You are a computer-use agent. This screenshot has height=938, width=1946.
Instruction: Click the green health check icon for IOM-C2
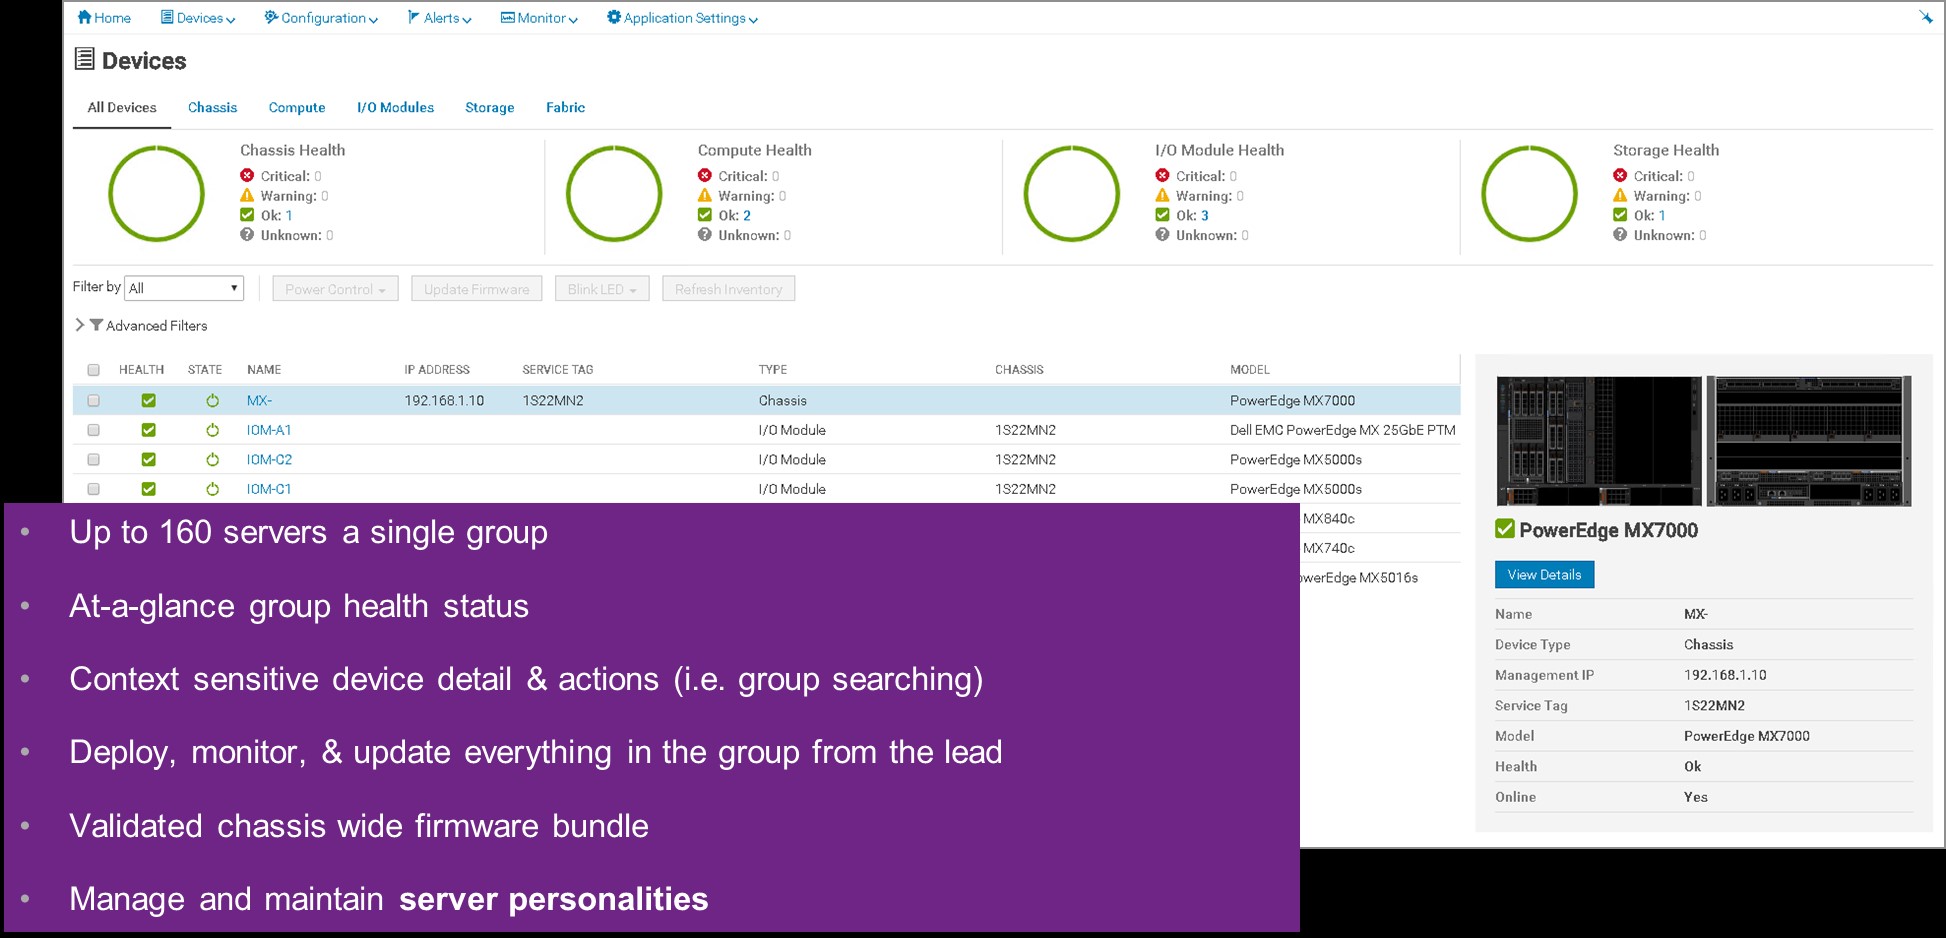click(148, 460)
